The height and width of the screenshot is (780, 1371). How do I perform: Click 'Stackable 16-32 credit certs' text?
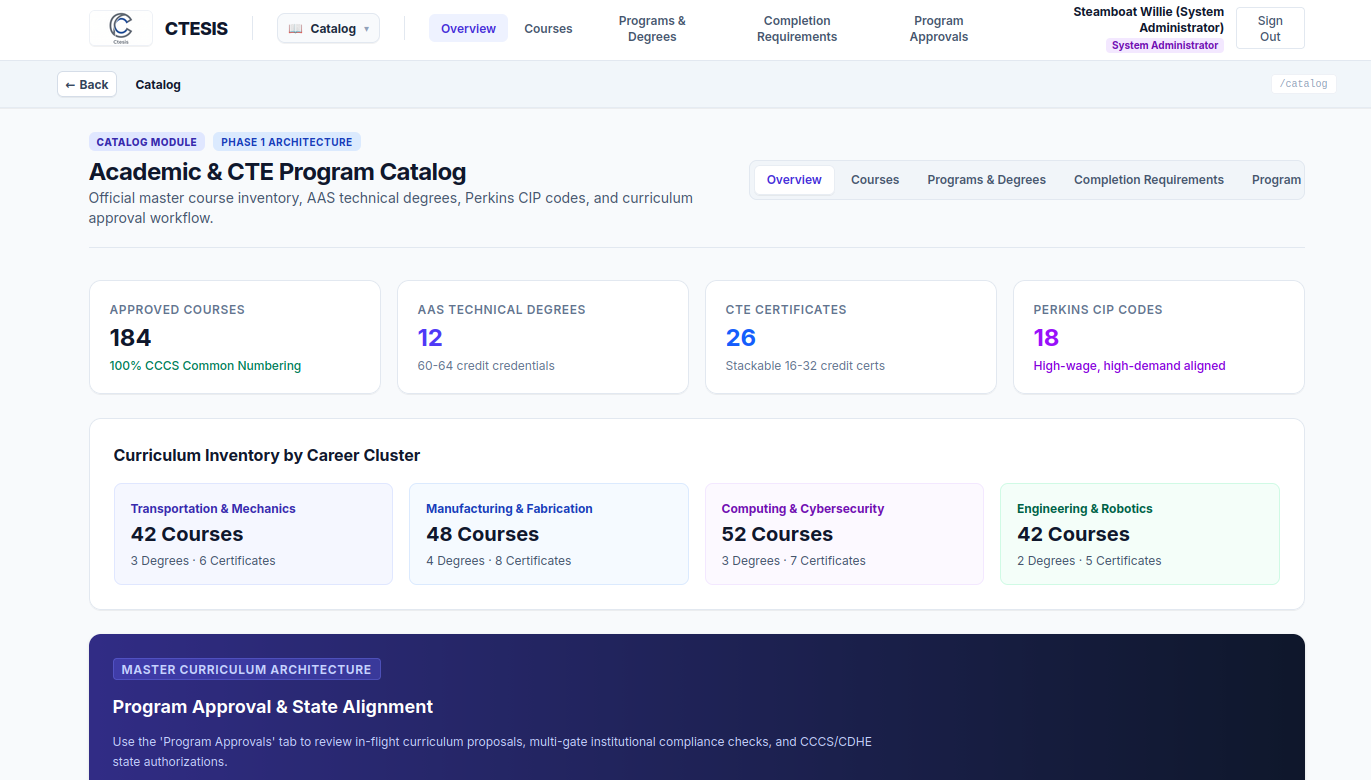(x=805, y=366)
